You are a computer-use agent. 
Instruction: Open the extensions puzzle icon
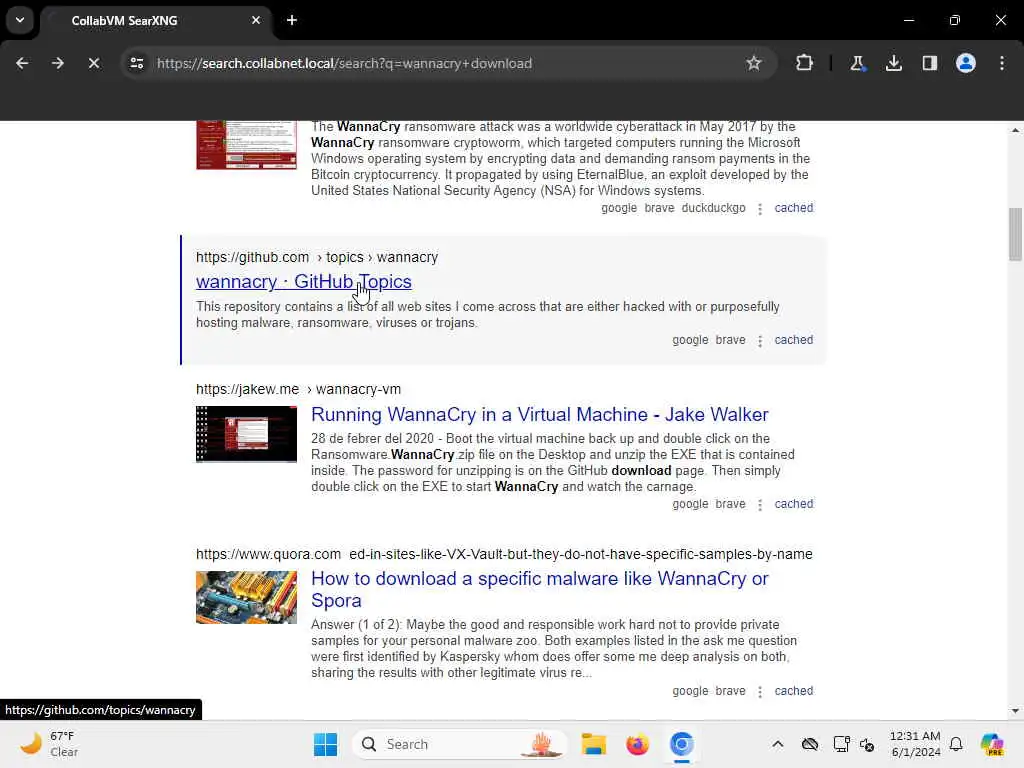805,63
